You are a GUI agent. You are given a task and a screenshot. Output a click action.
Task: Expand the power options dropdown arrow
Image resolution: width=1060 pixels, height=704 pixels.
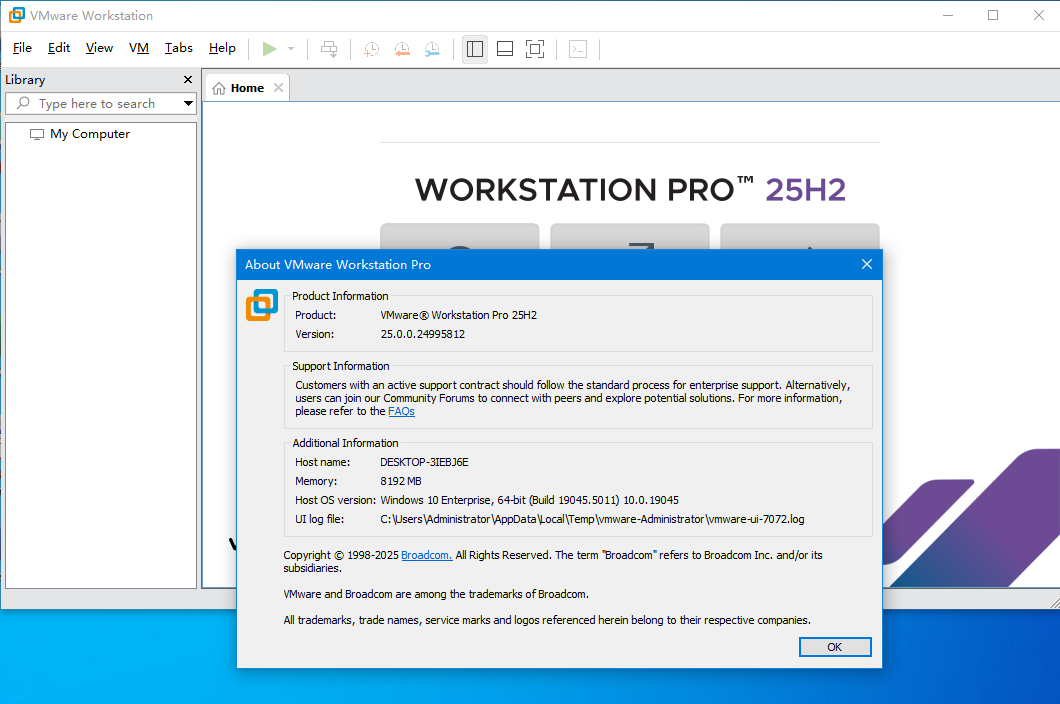point(291,48)
